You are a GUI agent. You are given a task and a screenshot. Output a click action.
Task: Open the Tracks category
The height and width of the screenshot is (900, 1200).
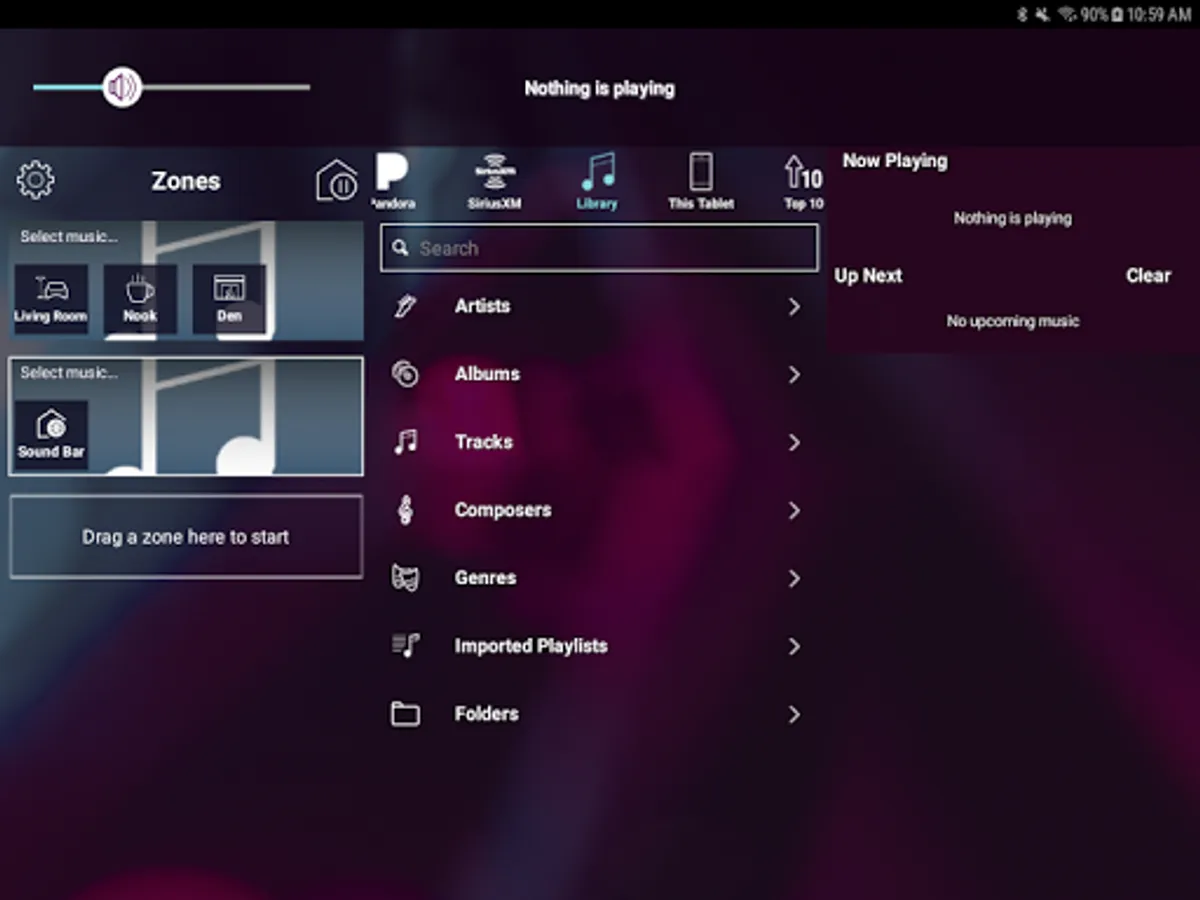[x=599, y=442]
